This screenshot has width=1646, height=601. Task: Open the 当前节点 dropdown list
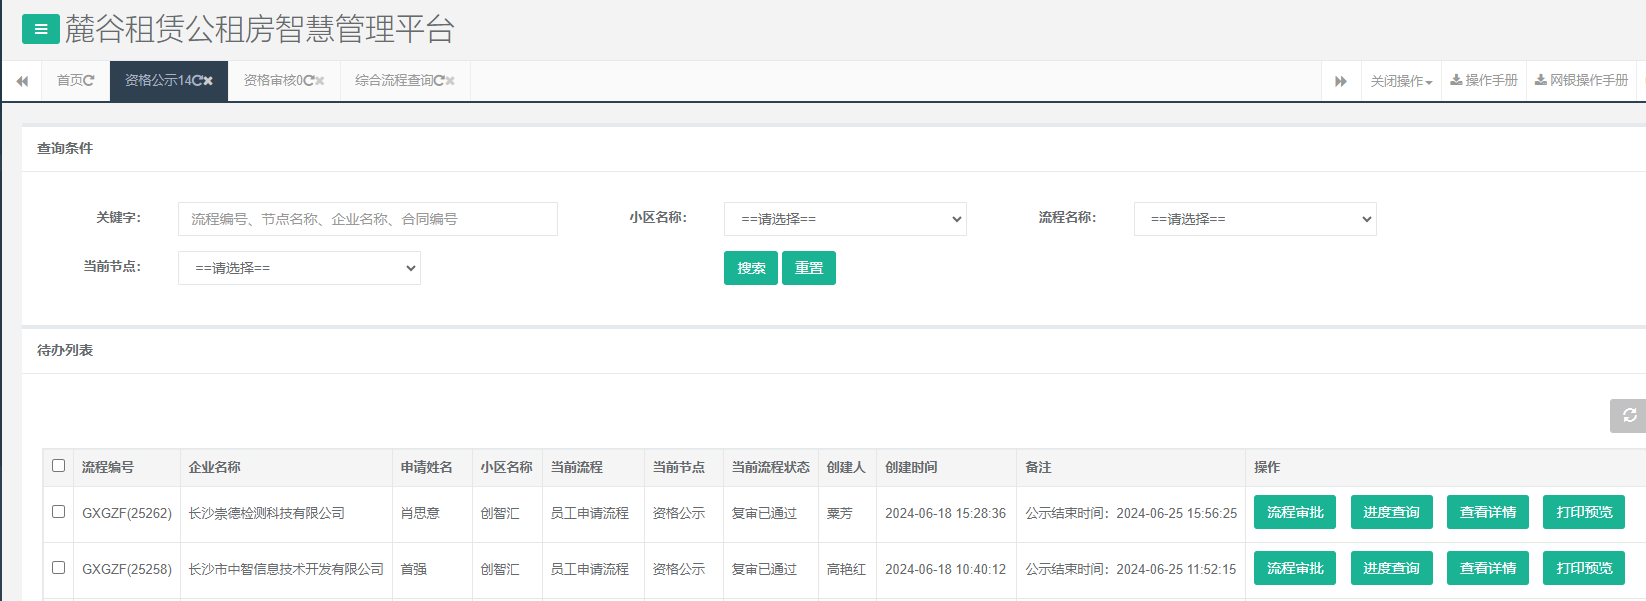[299, 268]
